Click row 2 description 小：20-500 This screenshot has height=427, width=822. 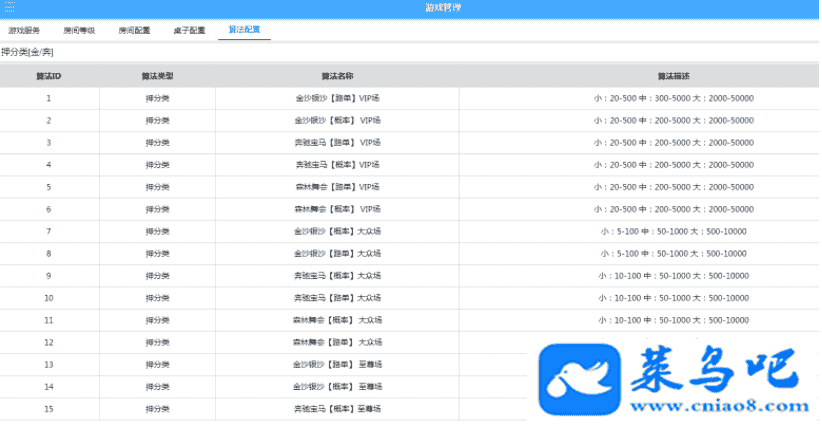click(x=615, y=121)
